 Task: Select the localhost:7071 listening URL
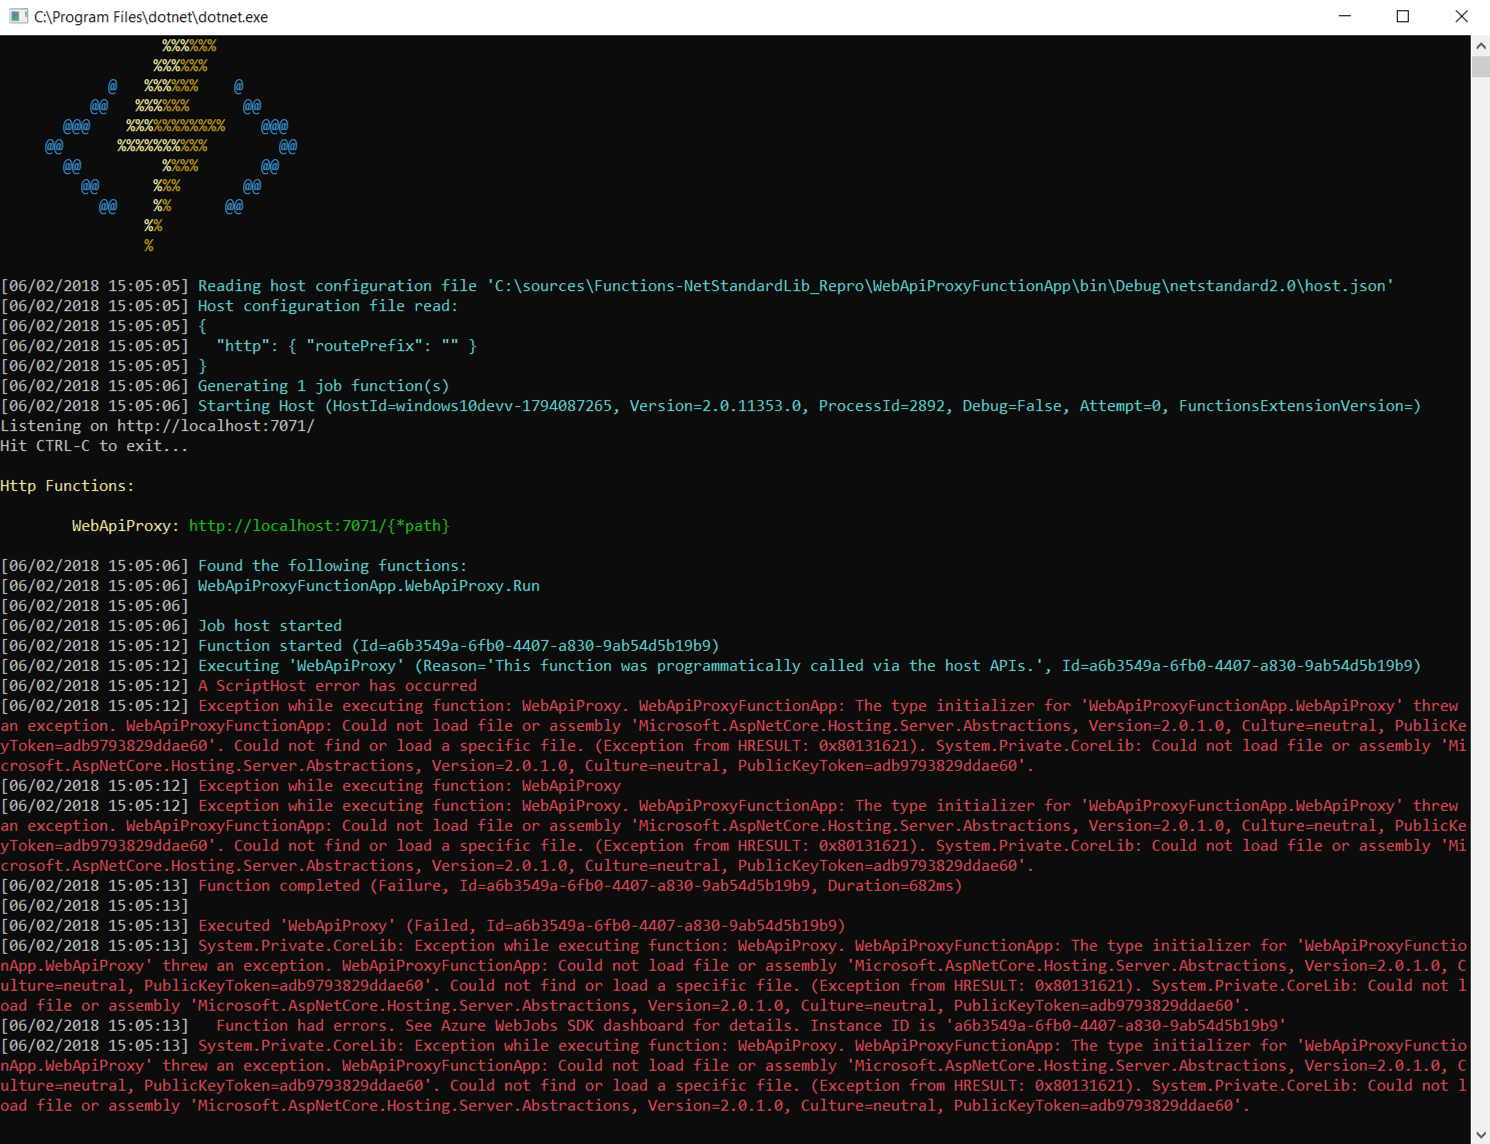[x=215, y=425]
